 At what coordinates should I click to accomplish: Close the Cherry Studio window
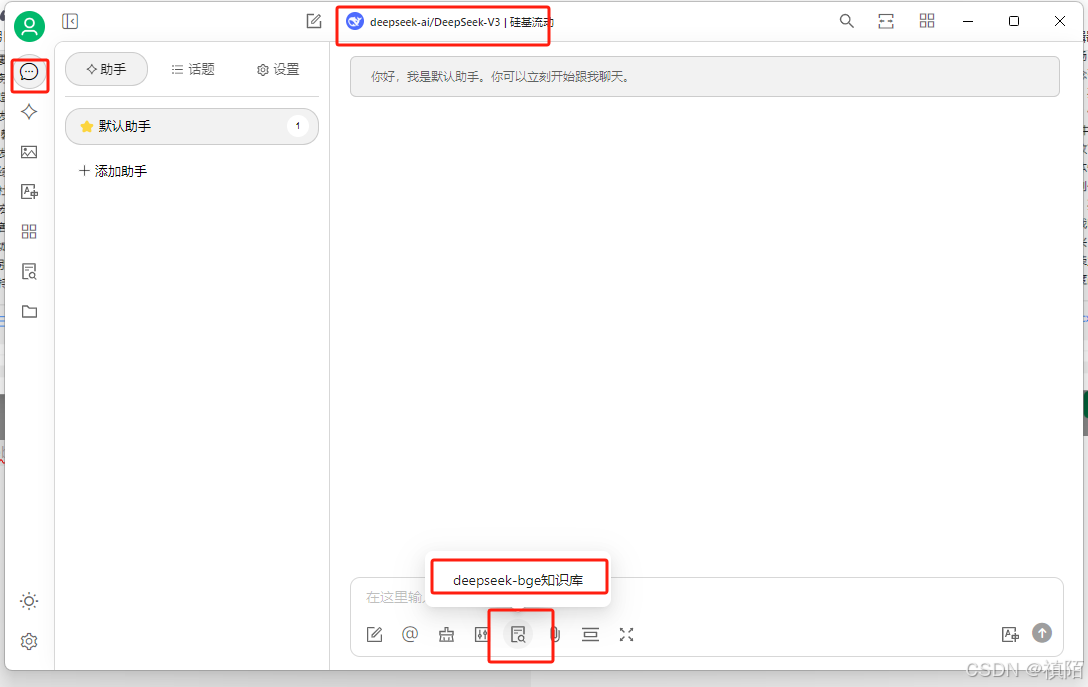[1060, 22]
